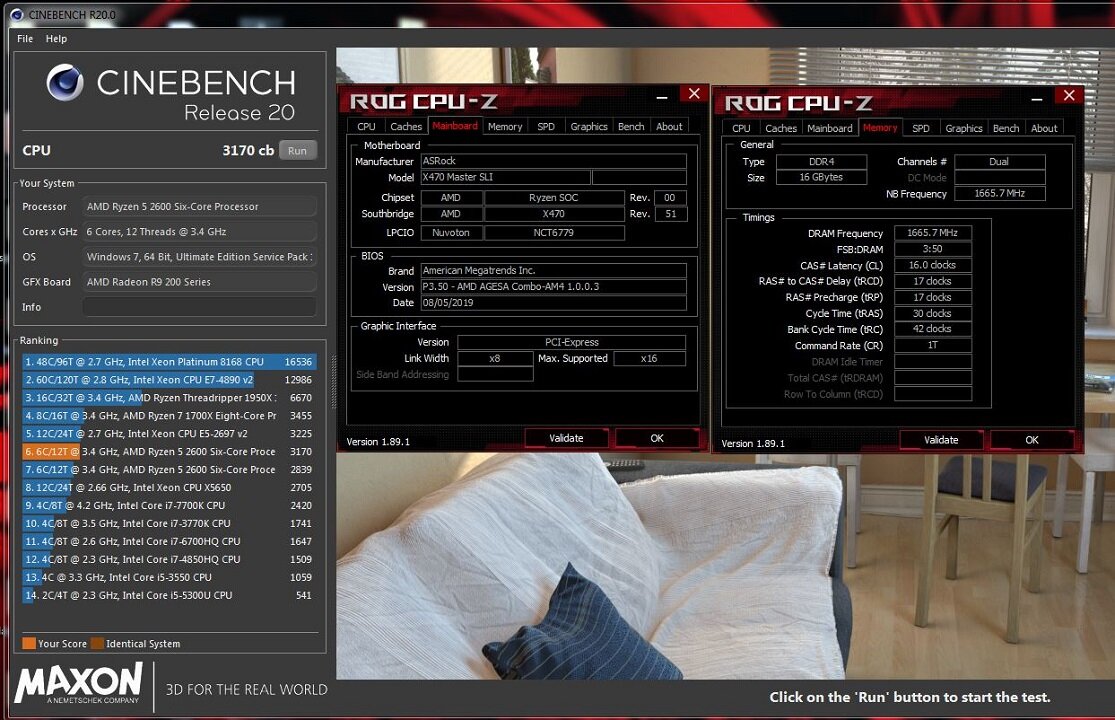
Task: Open CPU tab in Mainboard CPU-Z window
Action: coord(366,127)
